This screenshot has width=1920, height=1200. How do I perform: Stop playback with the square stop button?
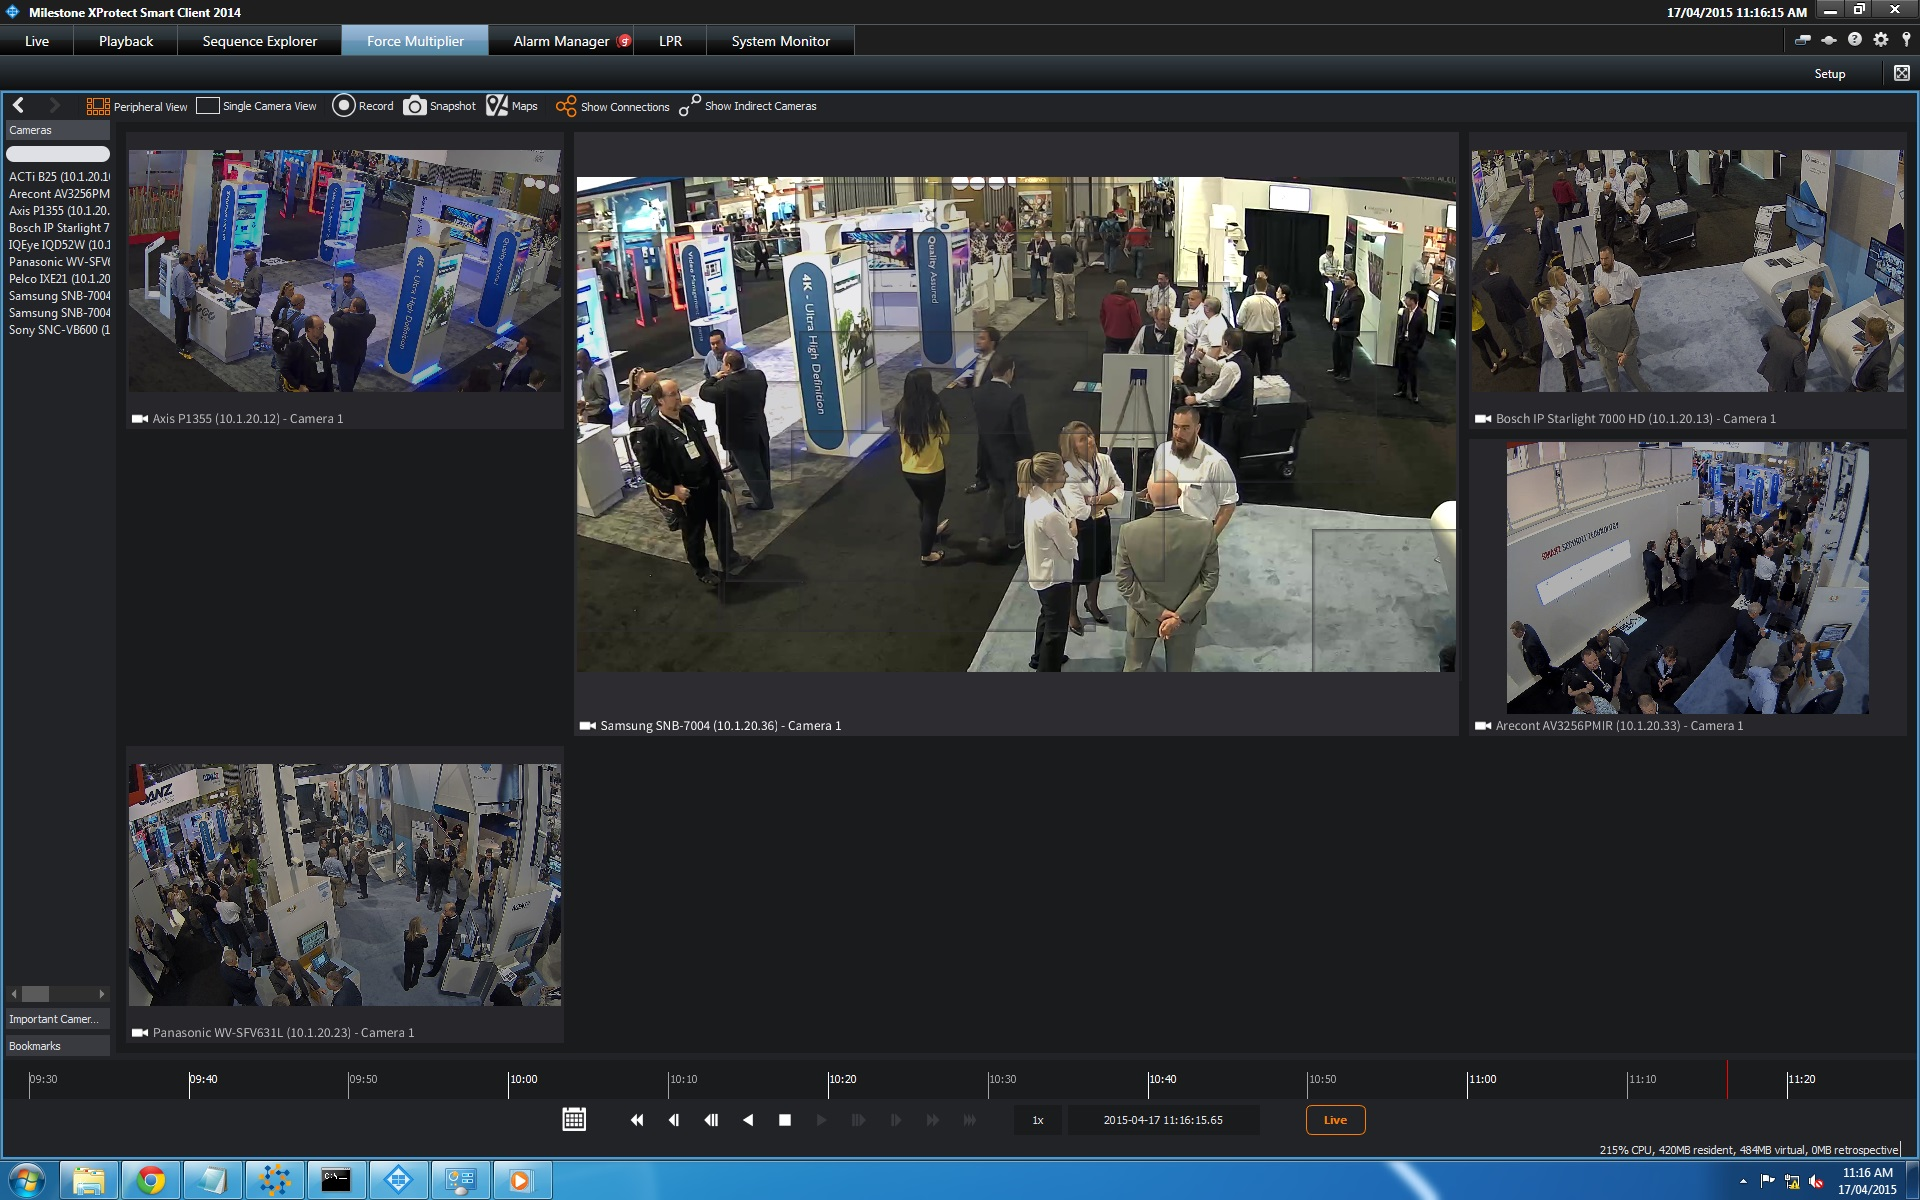pyautogui.click(x=785, y=1120)
